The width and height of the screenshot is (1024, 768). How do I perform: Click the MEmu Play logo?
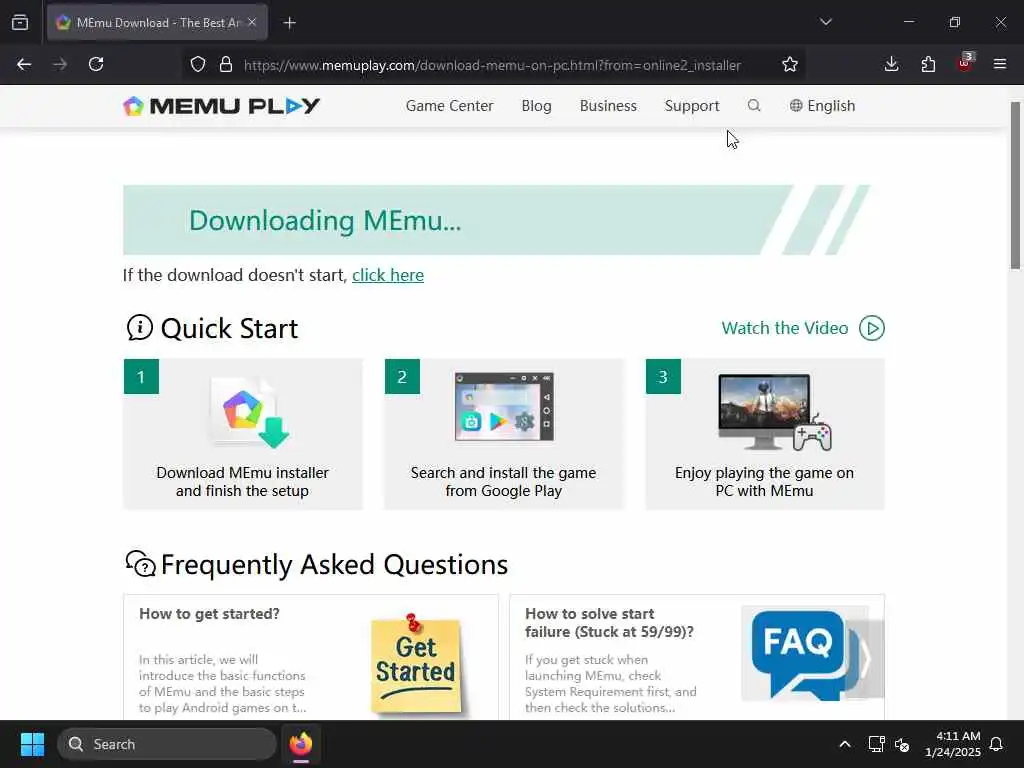[x=221, y=106]
